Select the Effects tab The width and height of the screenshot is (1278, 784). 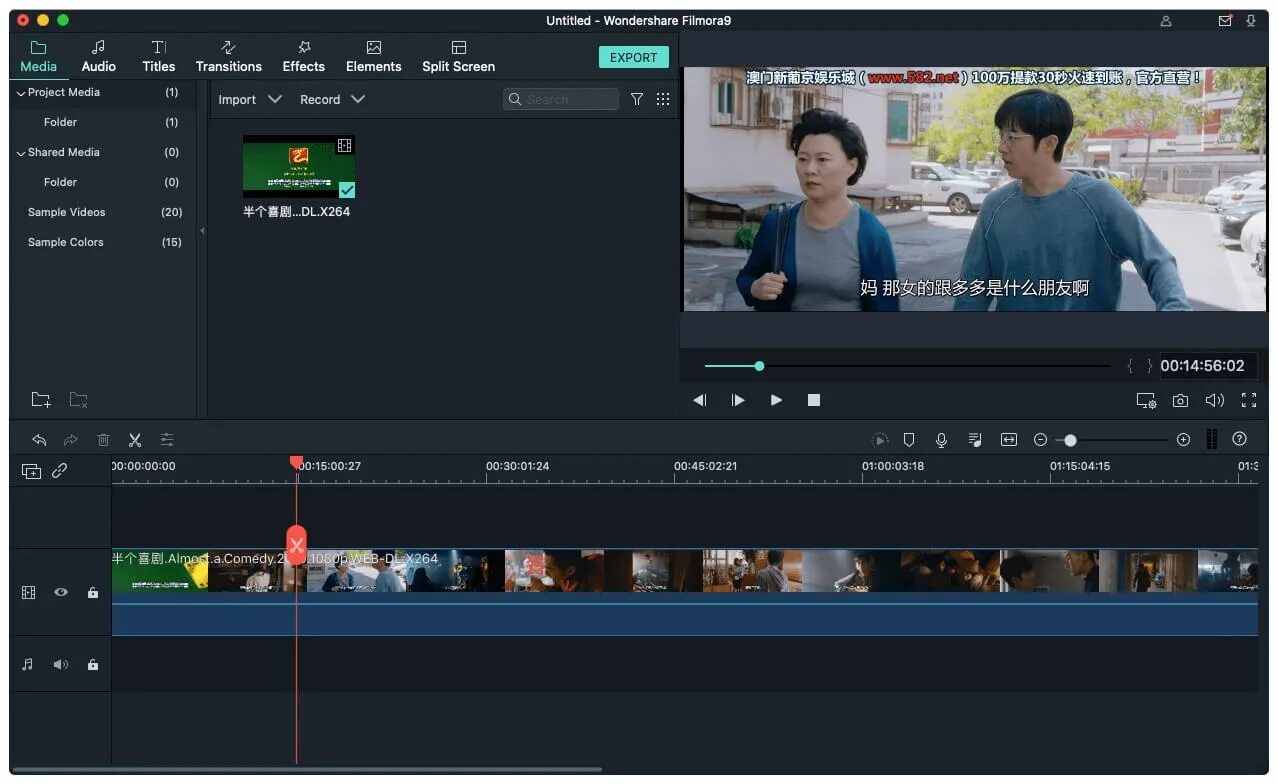[304, 57]
